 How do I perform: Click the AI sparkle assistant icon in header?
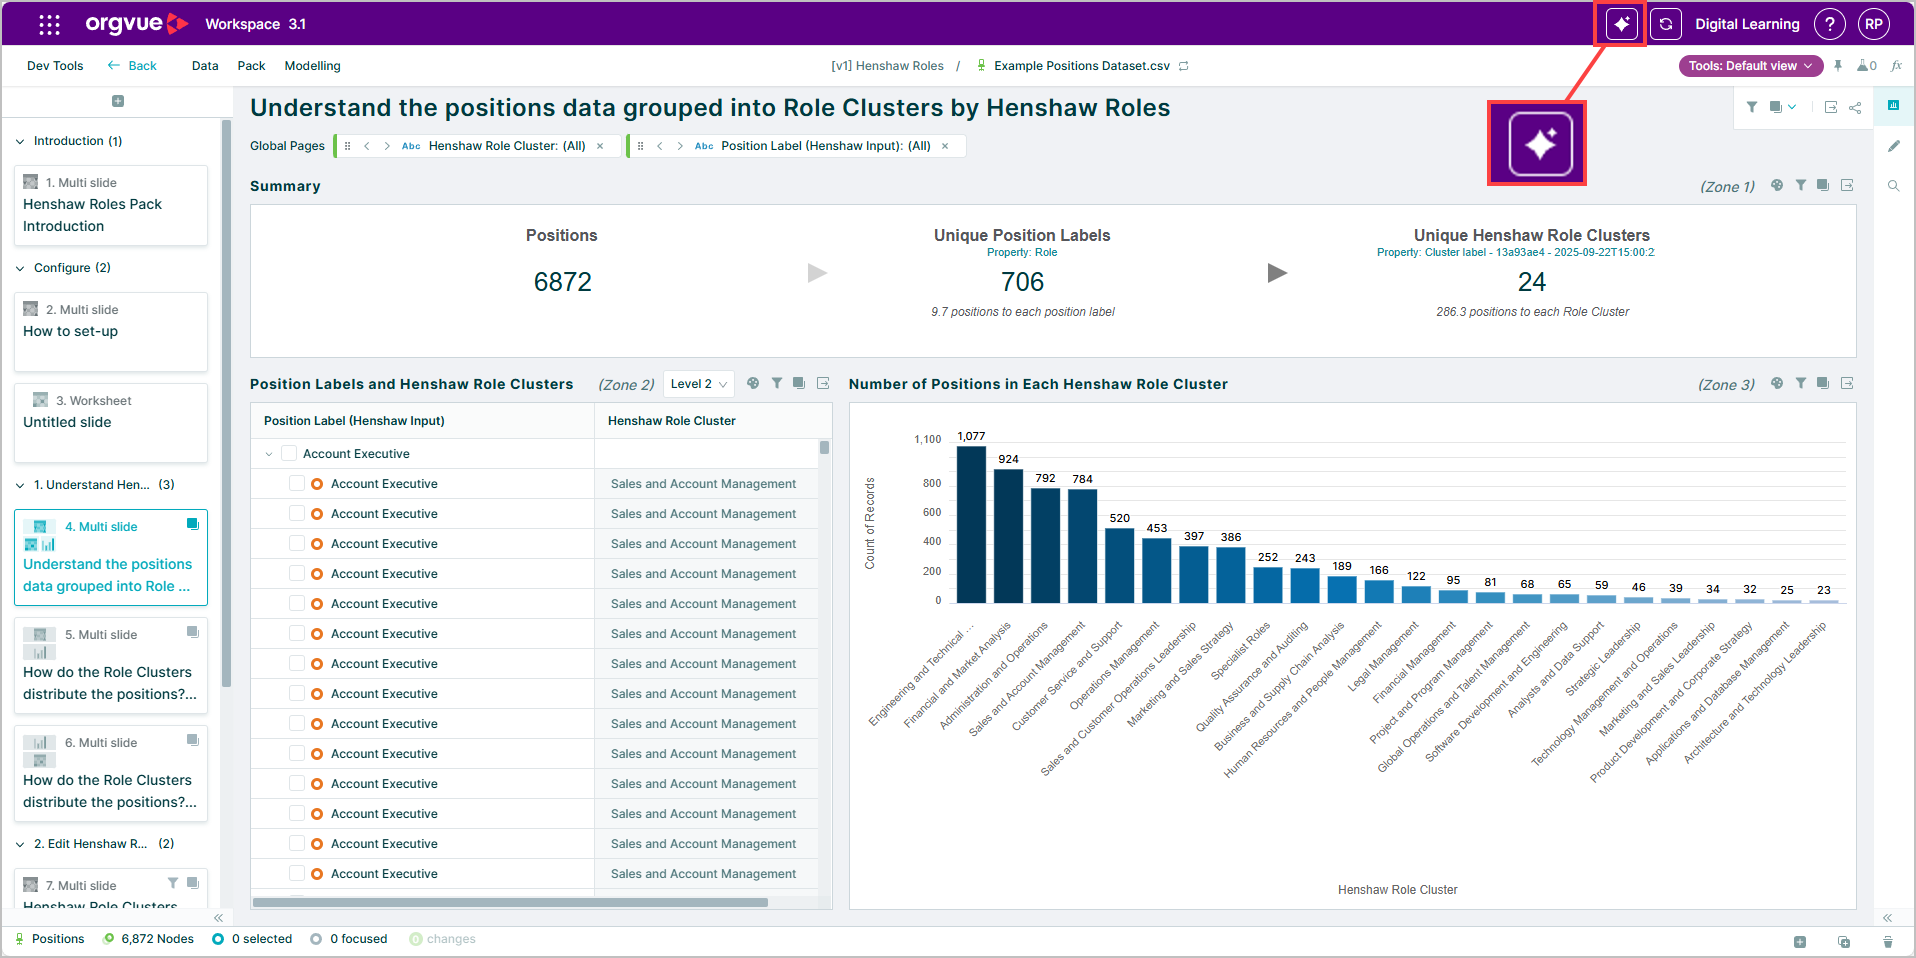[x=1621, y=24]
